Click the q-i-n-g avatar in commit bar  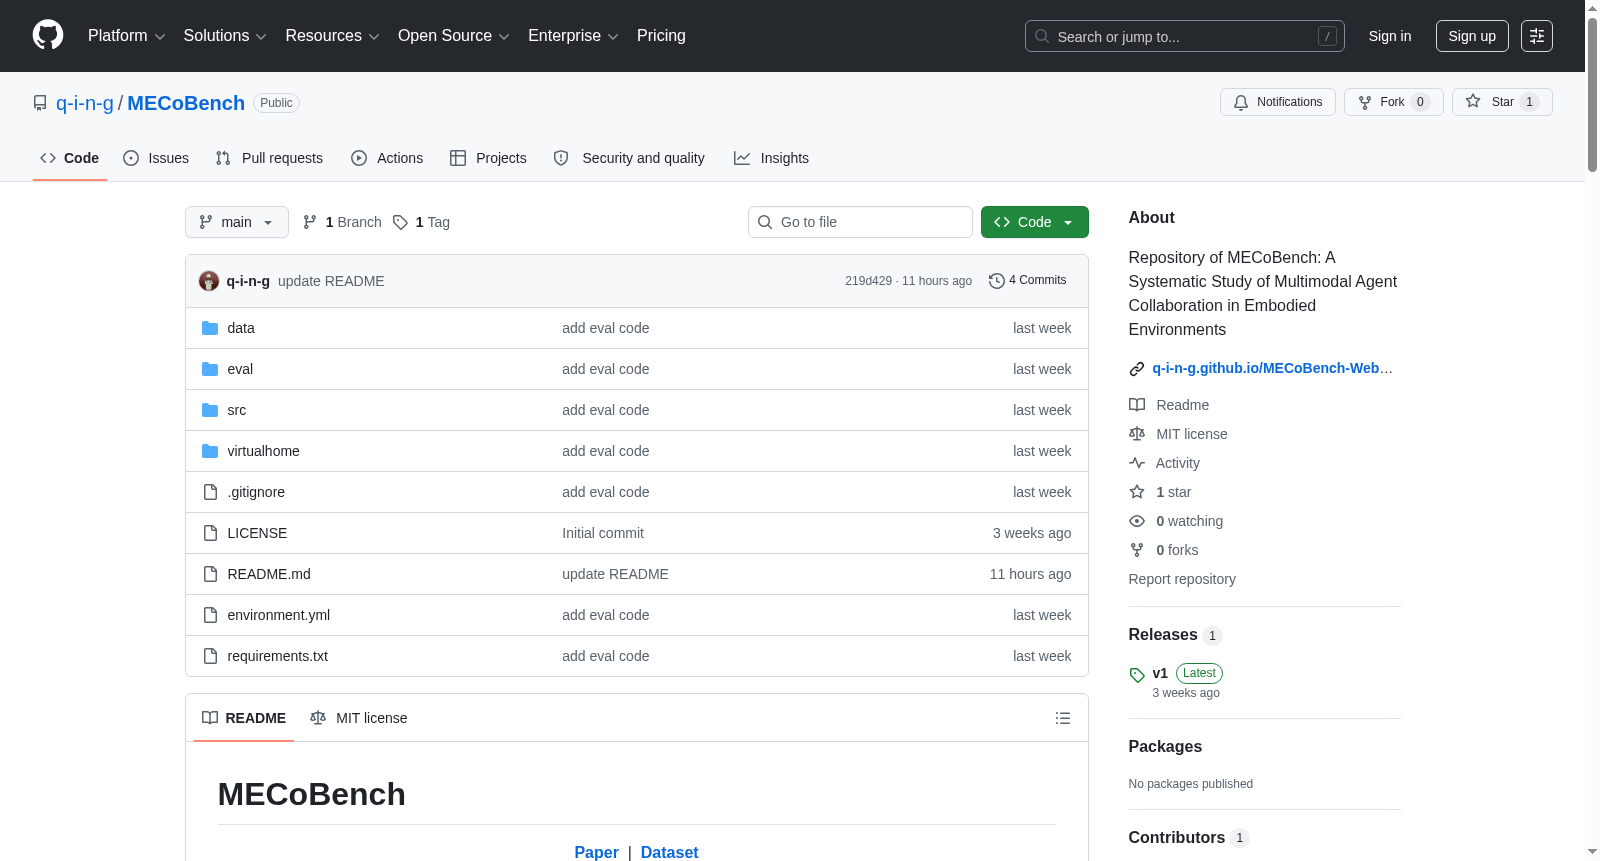point(209,281)
